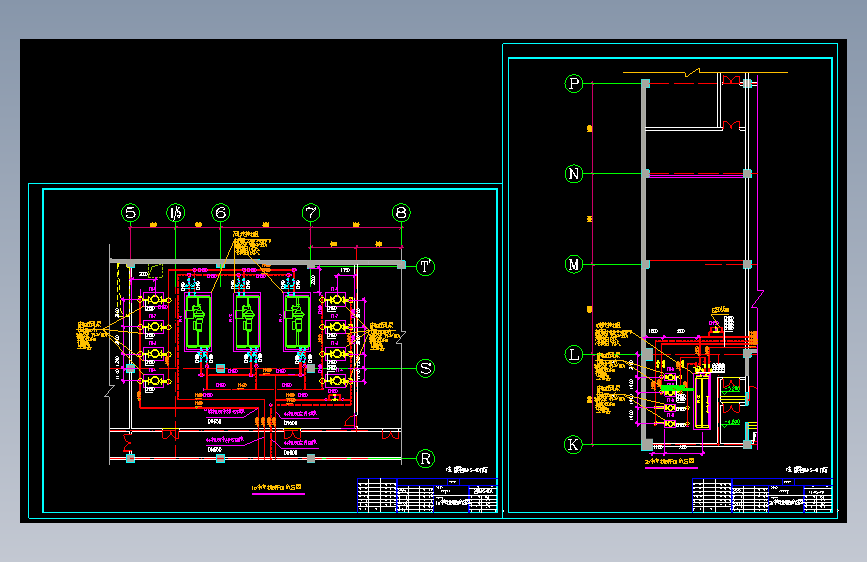867x562 pixels.
Task: Click the grid axis bubble T
Action: pyautogui.click(x=425, y=267)
